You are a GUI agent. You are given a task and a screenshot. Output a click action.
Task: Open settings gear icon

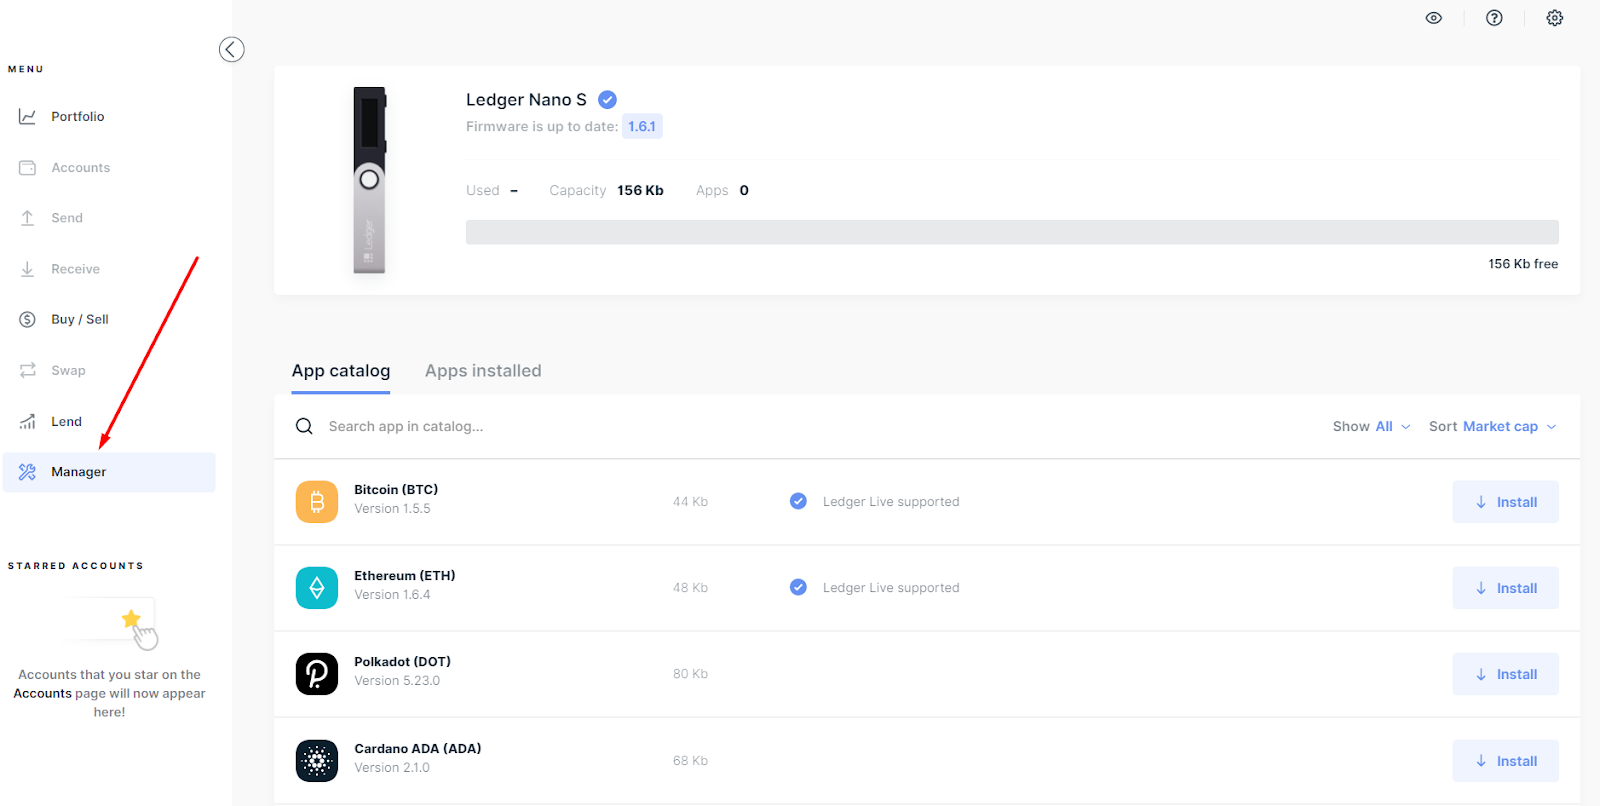(x=1554, y=18)
